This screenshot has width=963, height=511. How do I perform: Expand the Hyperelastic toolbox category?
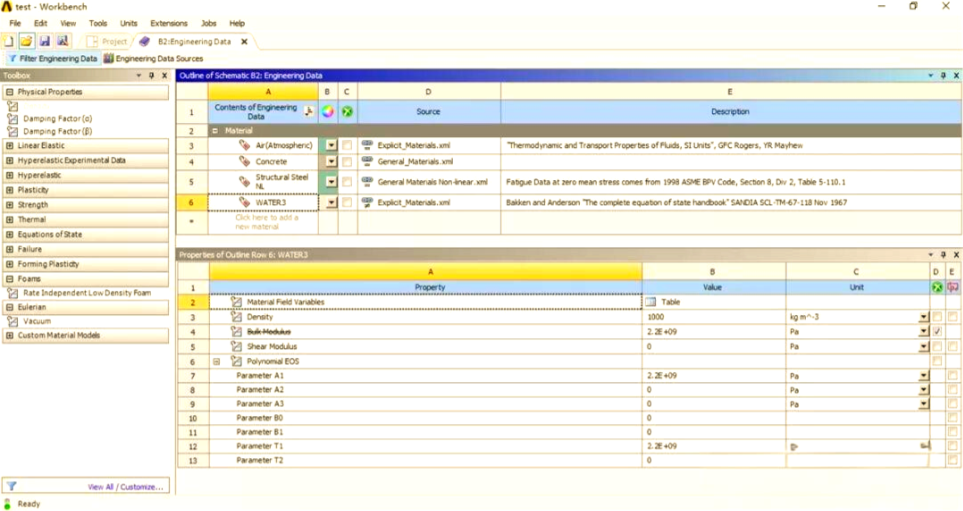[x=9, y=175]
